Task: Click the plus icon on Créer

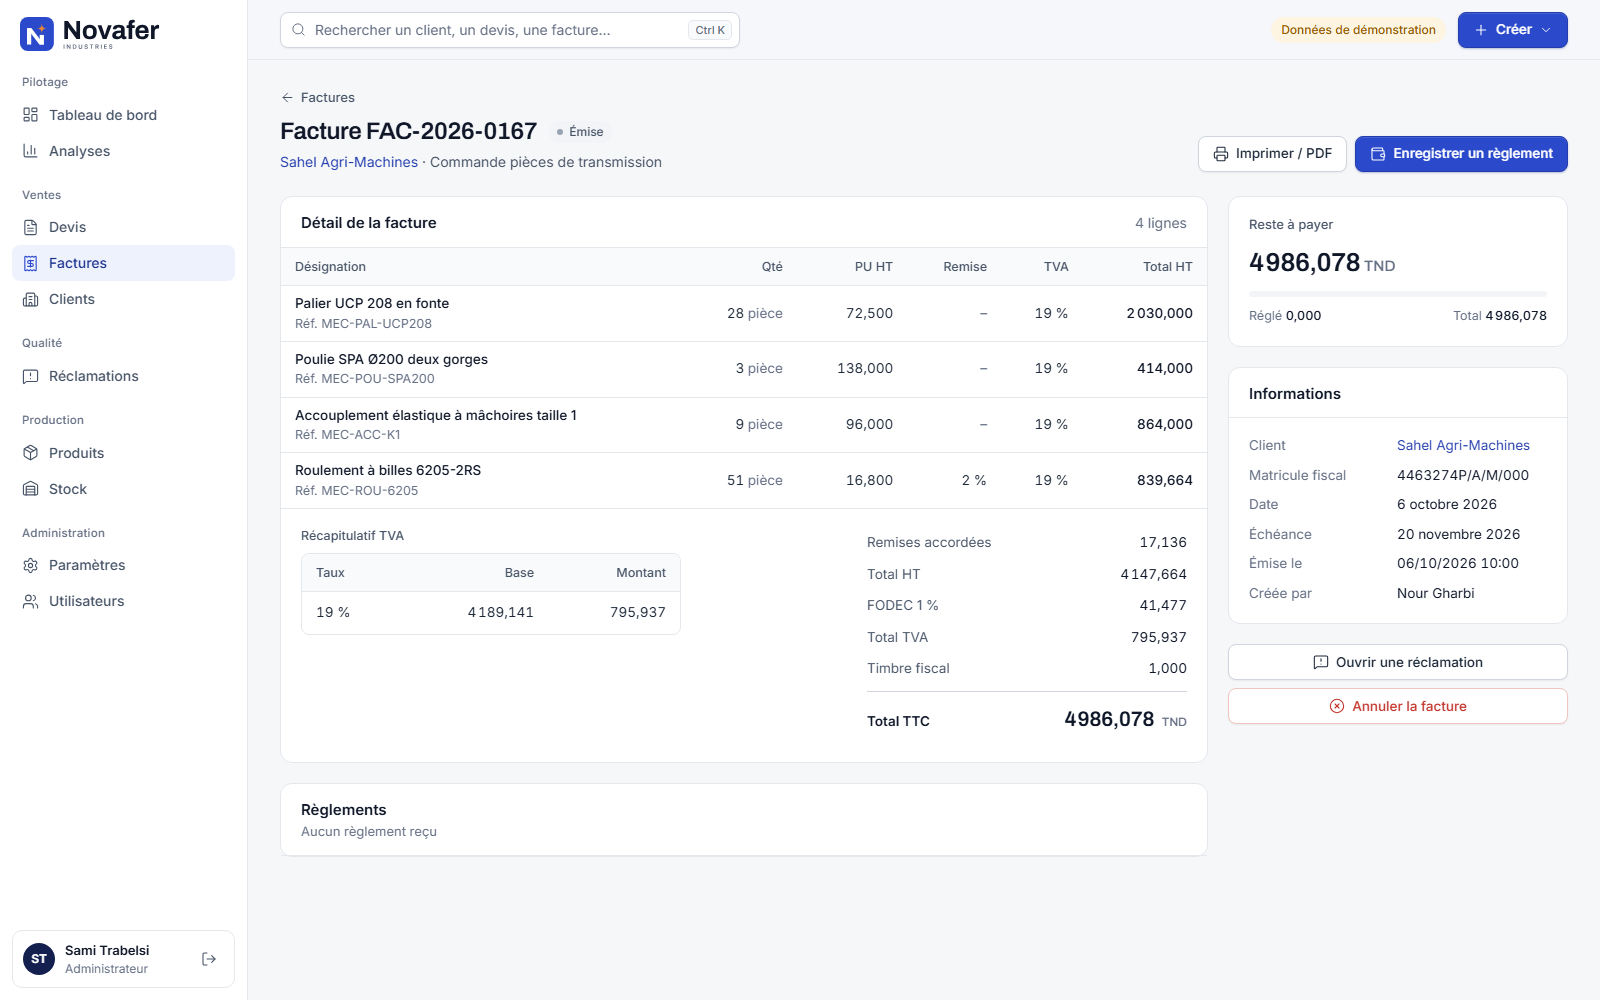Action: 1481,30
